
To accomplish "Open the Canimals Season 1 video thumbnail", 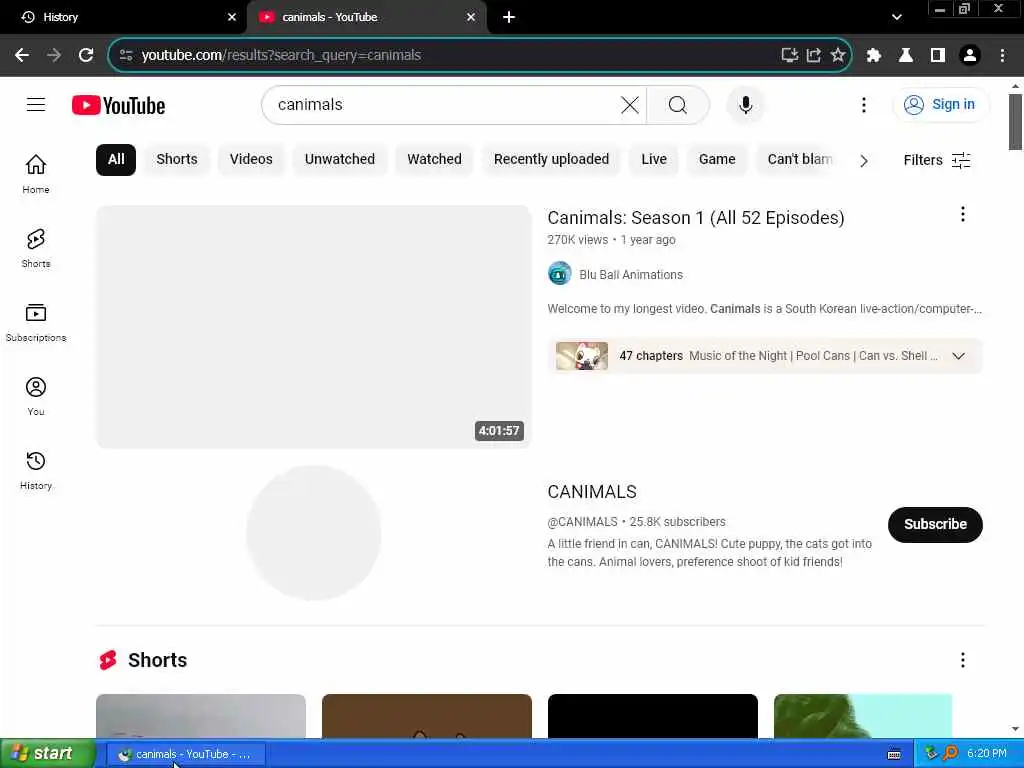I will [313, 327].
